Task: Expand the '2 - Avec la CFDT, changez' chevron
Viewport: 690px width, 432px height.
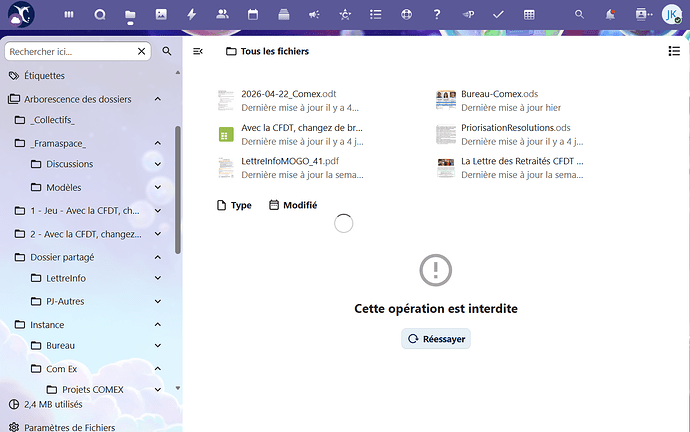Action: (x=158, y=234)
